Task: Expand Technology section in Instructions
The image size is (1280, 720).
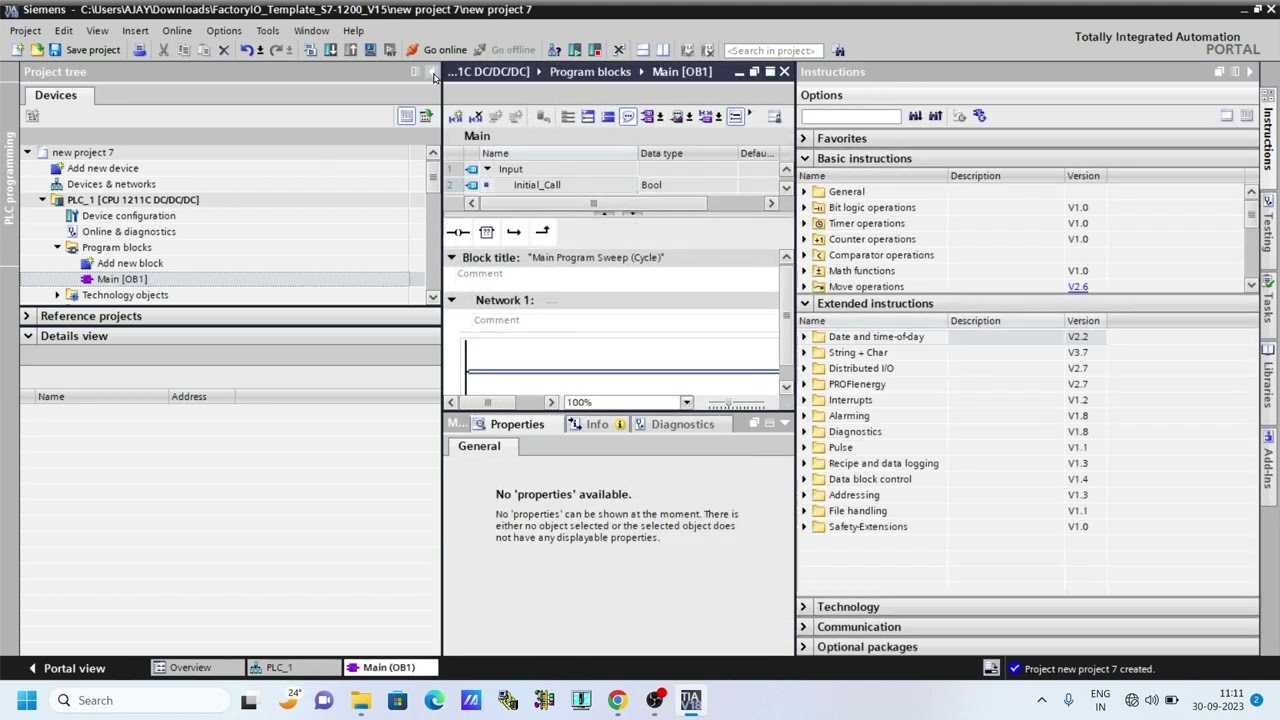Action: (804, 607)
